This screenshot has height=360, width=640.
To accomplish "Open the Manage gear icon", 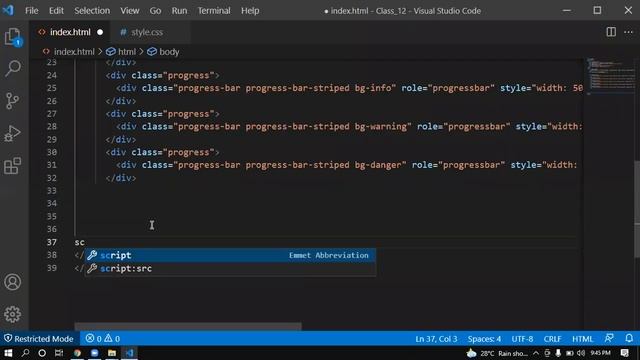I will tap(13, 314).
